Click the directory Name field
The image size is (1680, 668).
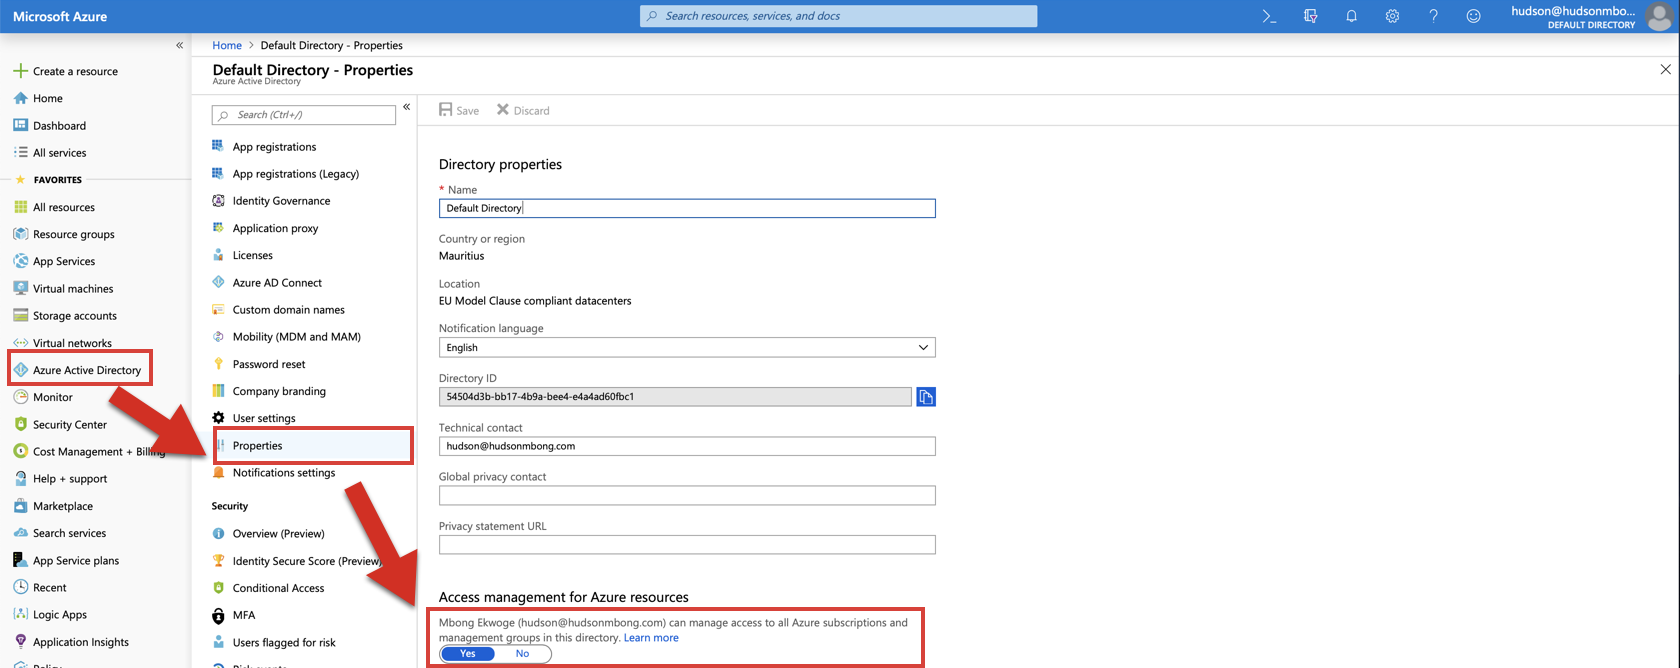[687, 208]
